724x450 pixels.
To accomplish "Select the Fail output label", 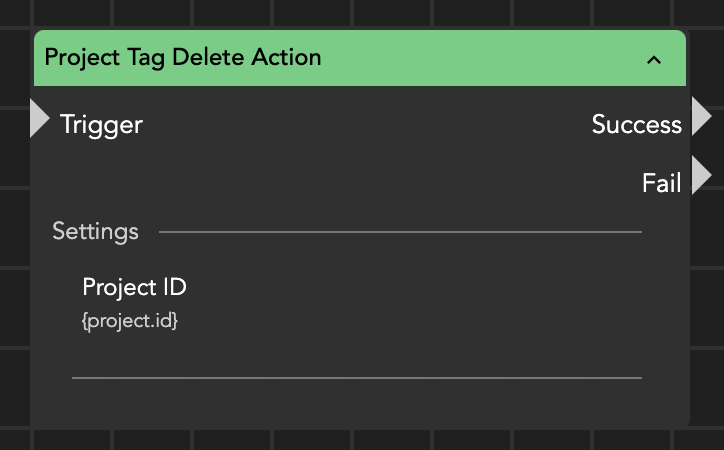I will point(661,184).
